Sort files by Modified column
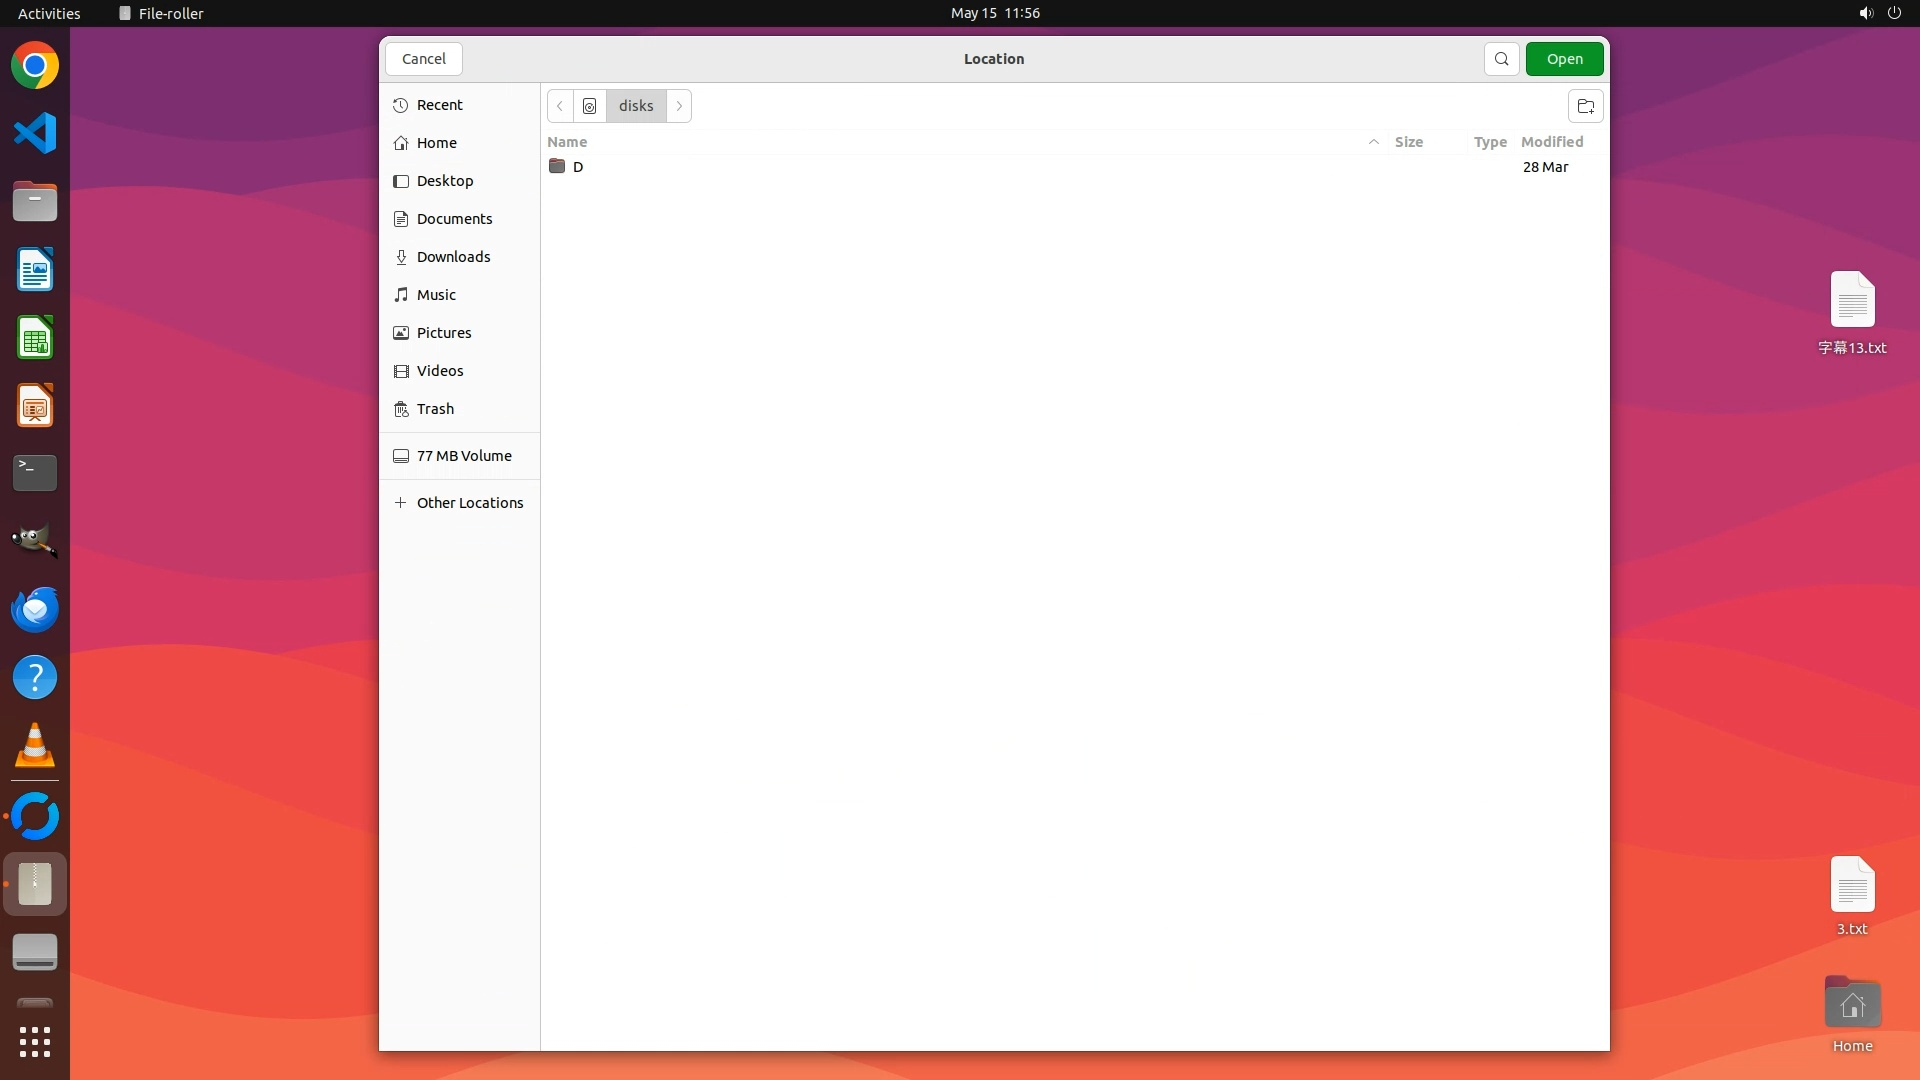1920x1080 pixels. (1551, 142)
